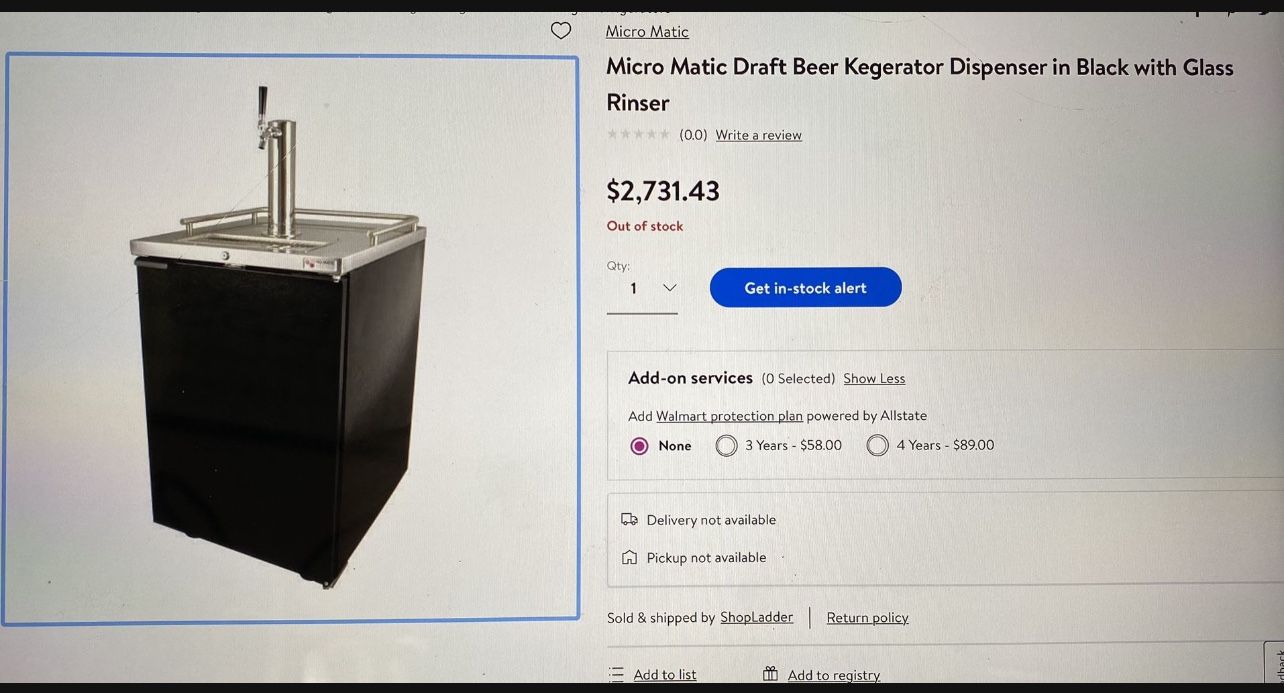Image resolution: width=1284 pixels, height=693 pixels.
Task: Choose the 3 Years - $58.00 protection plan
Action: click(726, 445)
